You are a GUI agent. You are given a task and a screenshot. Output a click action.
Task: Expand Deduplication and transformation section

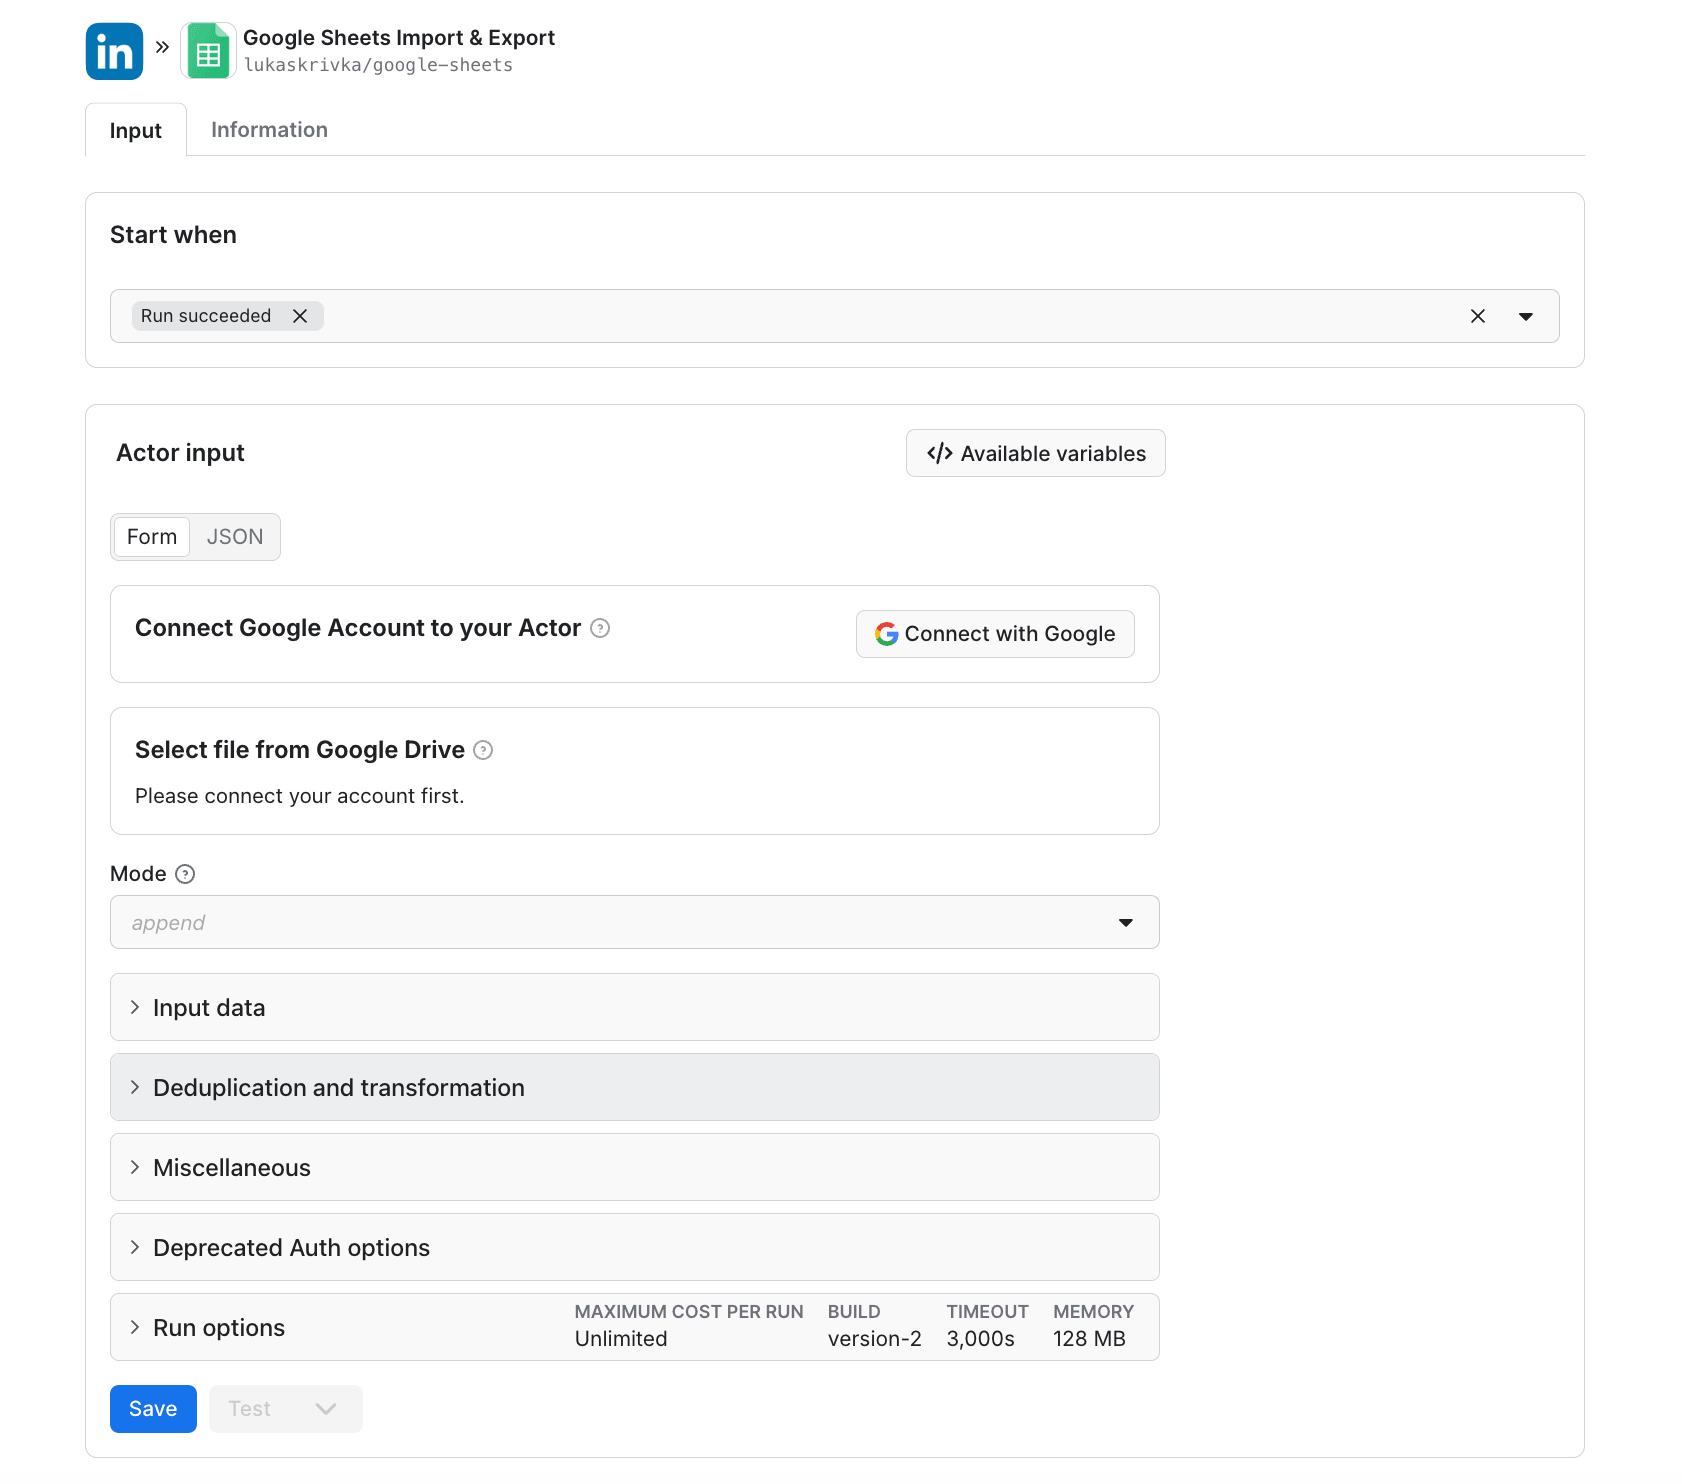click(635, 1087)
